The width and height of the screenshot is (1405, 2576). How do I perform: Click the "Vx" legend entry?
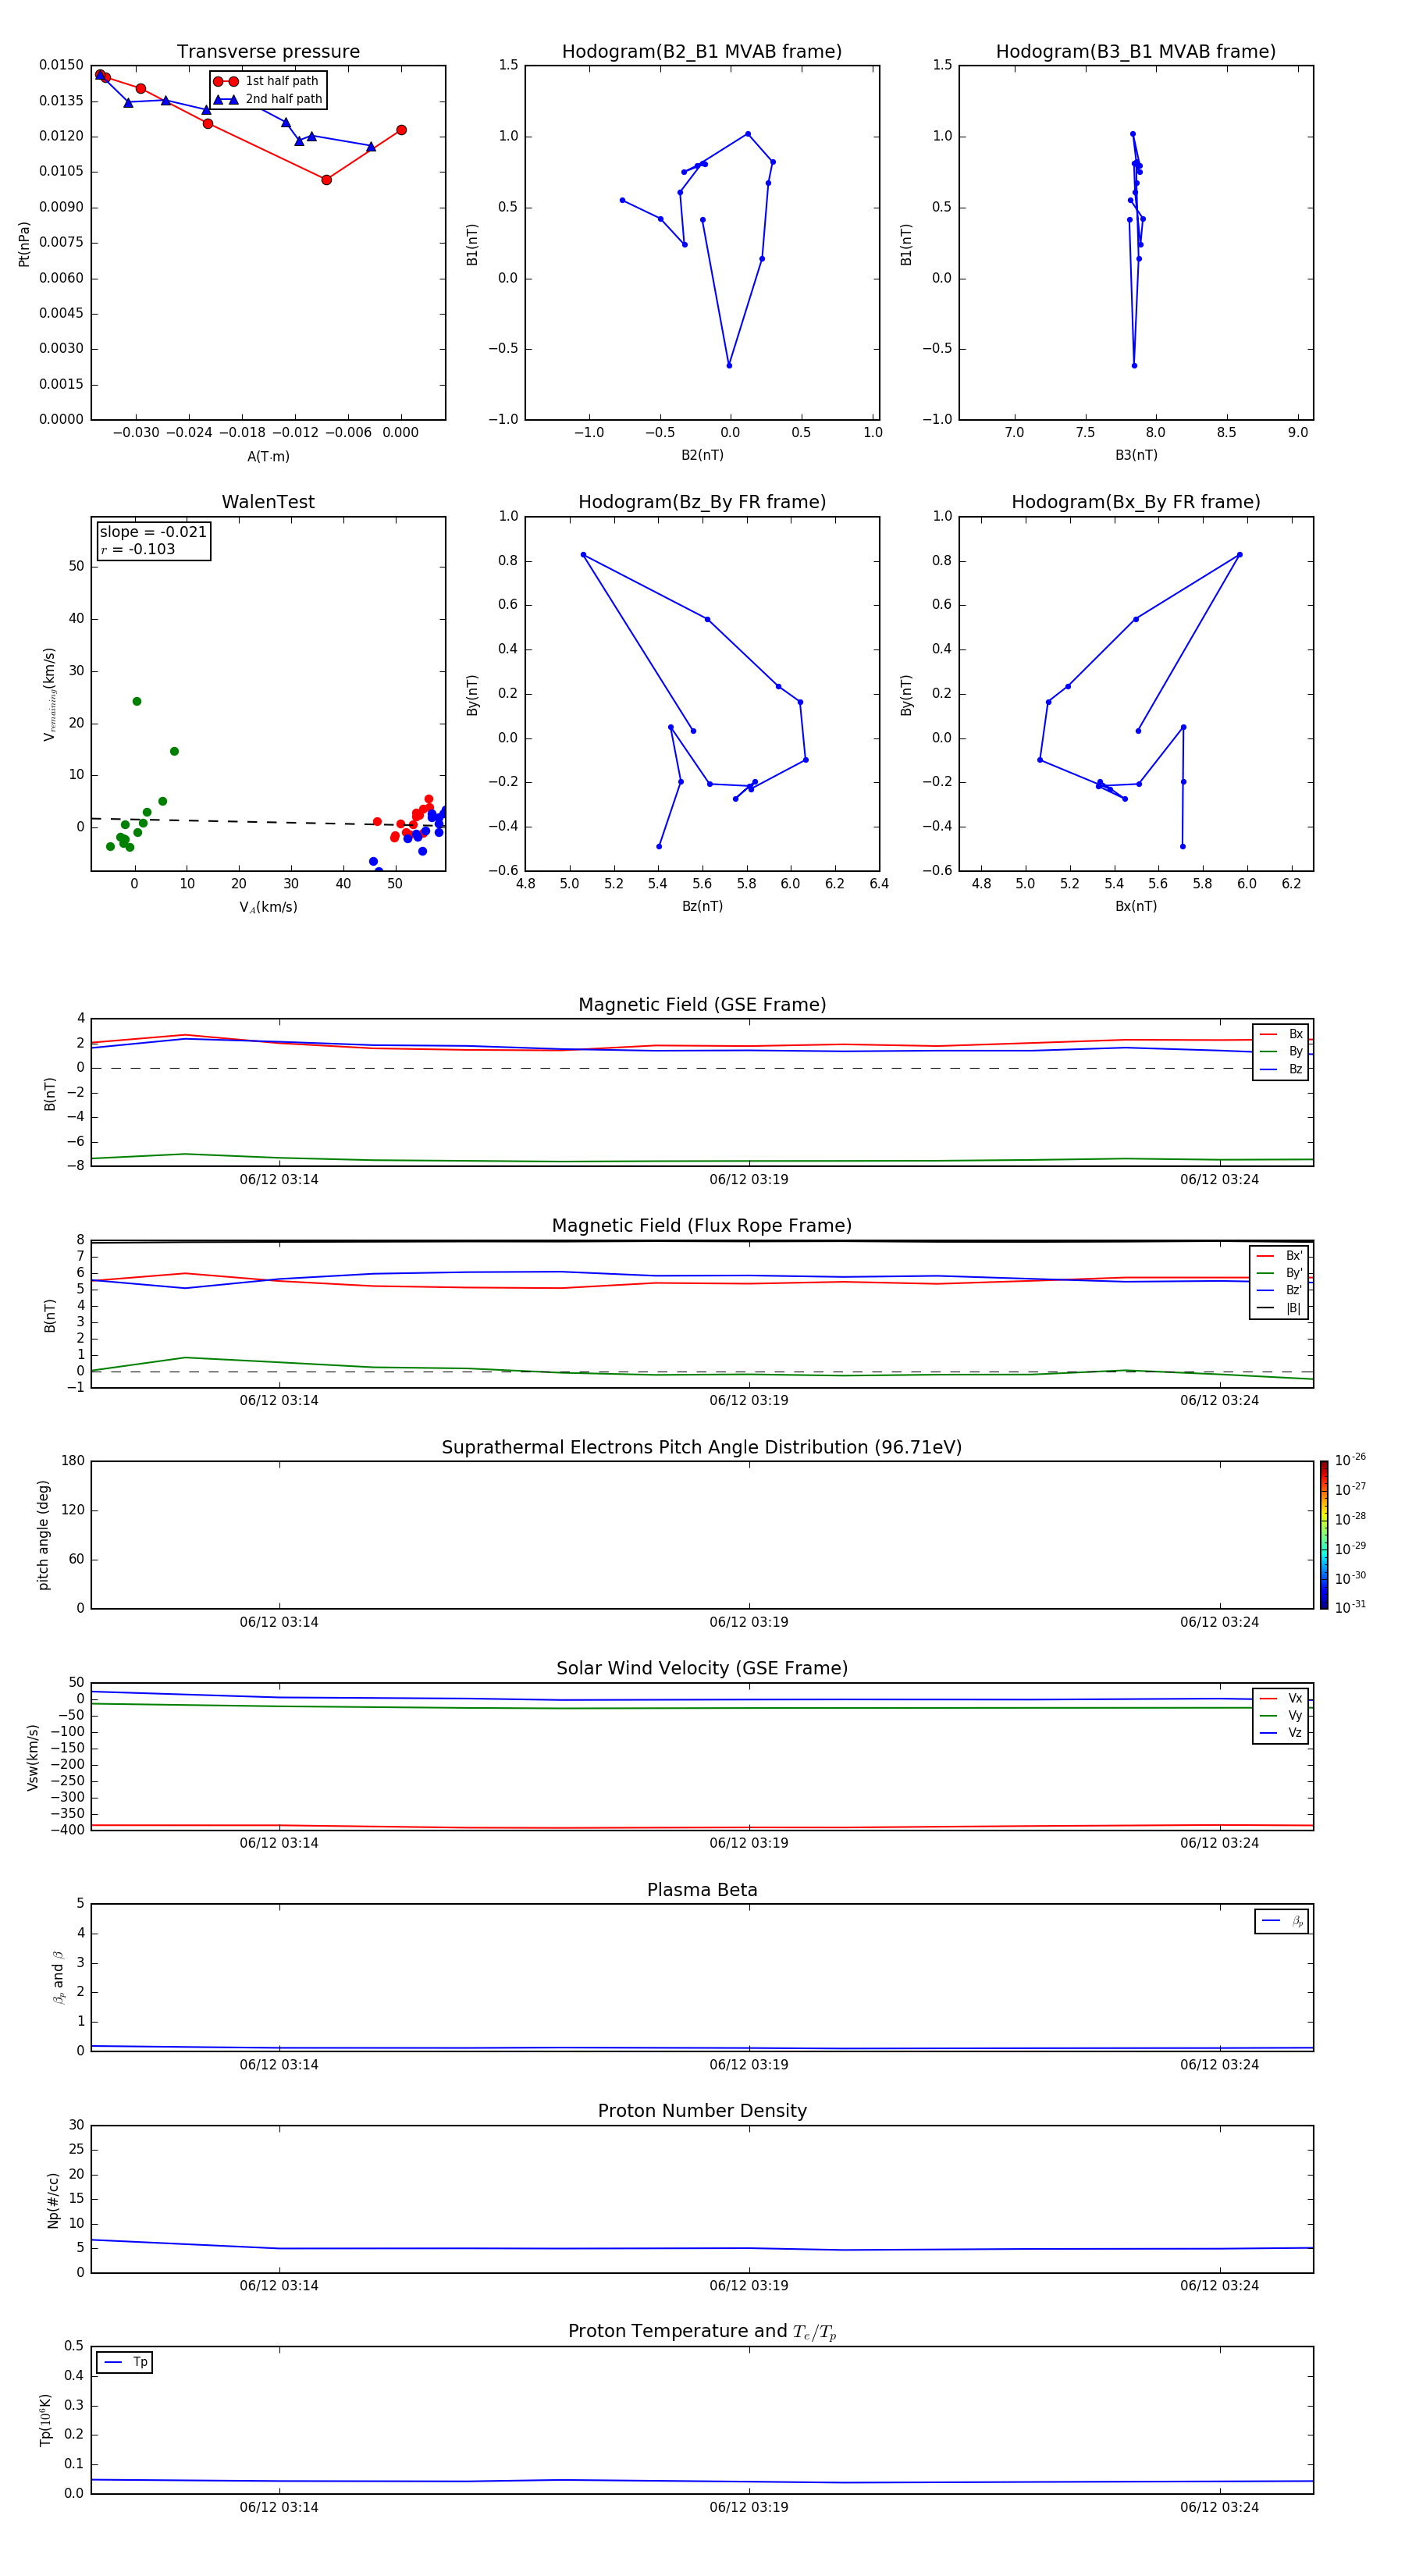[1281, 1698]
